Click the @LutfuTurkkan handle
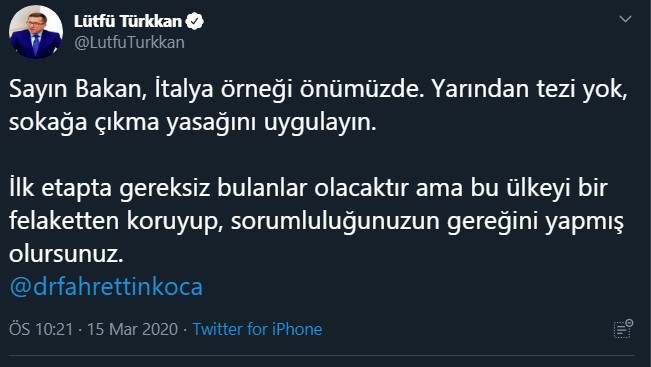The height and width of the screenshot is (367, 651). [129, 42]
